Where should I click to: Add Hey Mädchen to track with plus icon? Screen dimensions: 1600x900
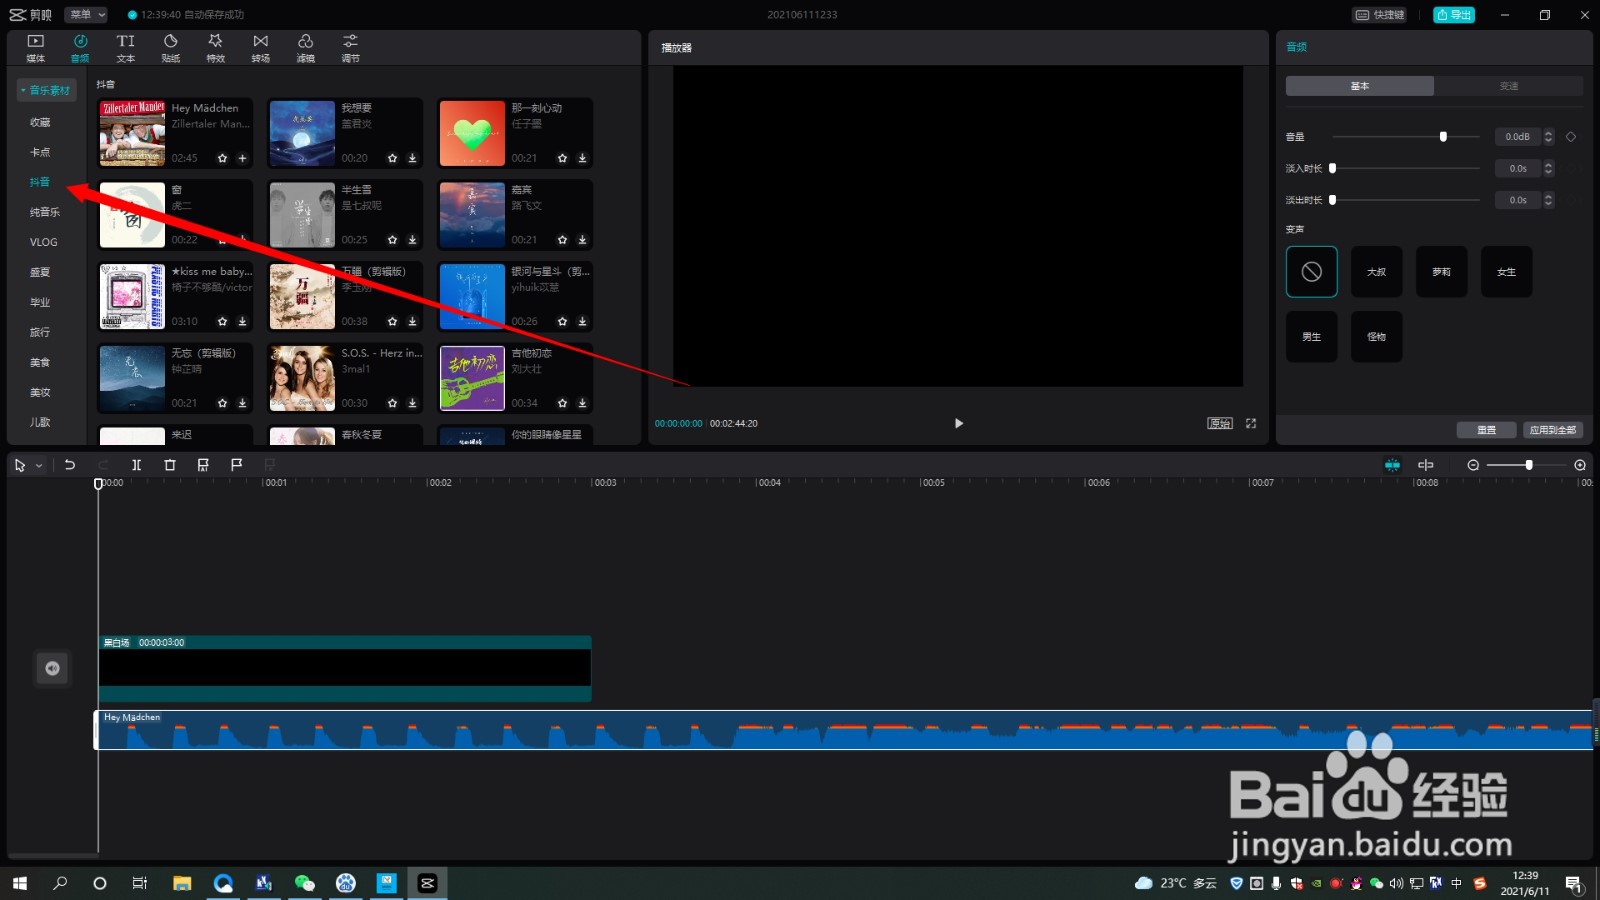[x=242, y=158]
